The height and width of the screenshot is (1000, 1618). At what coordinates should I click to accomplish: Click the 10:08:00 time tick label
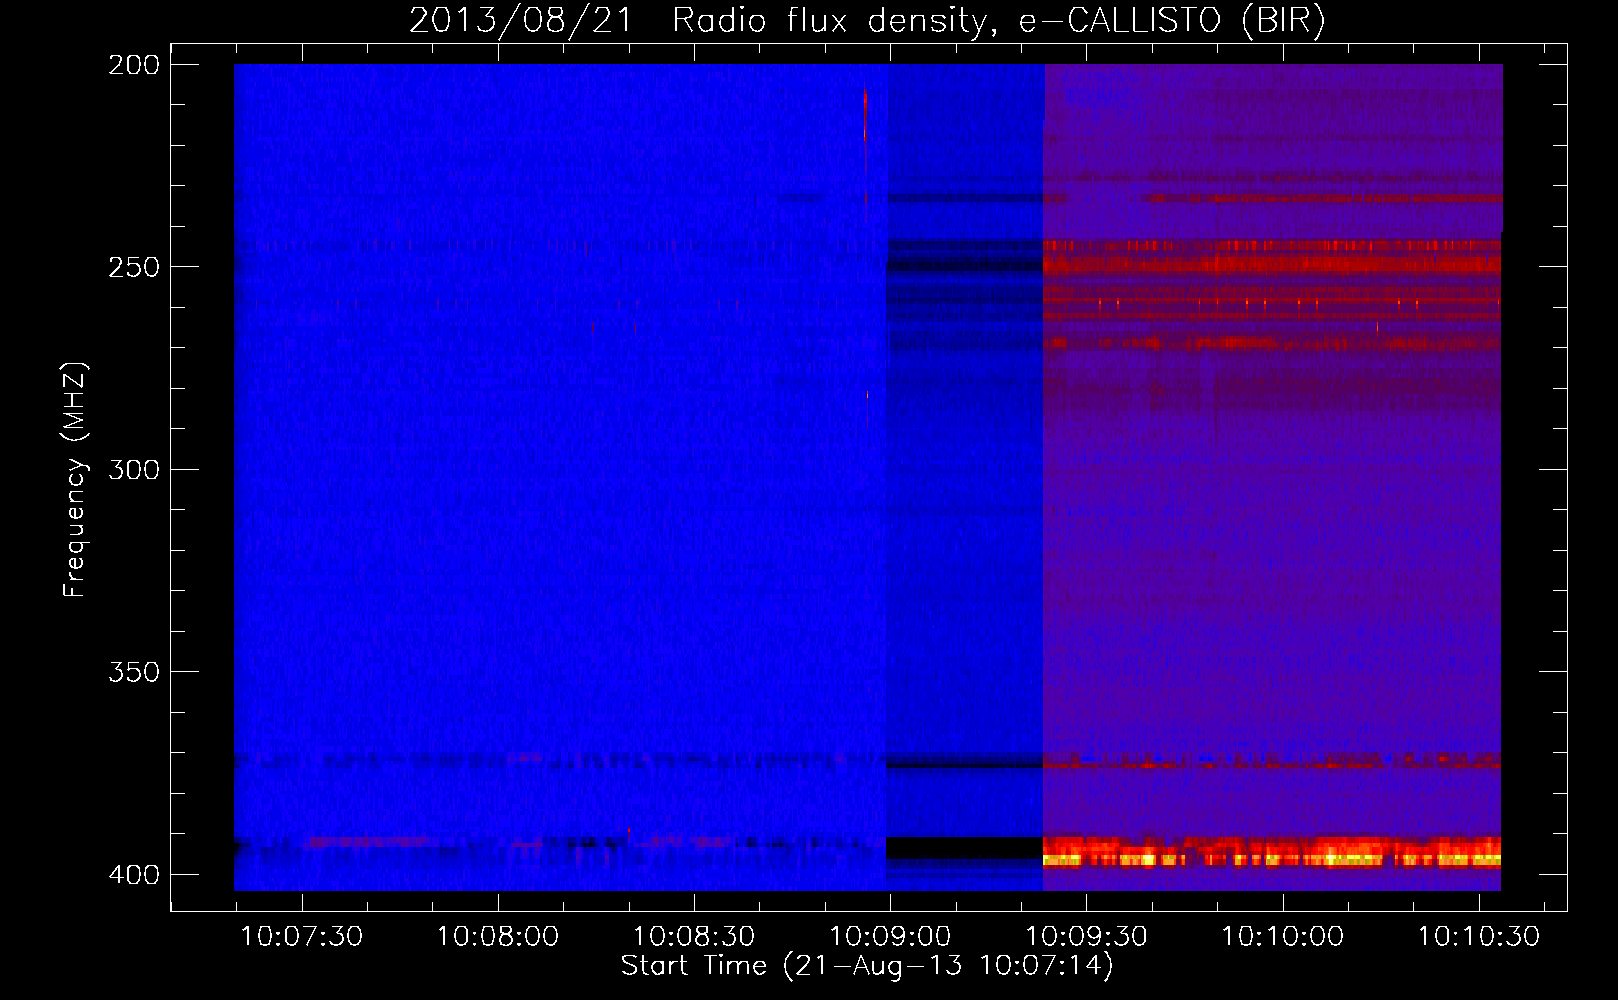pyautogui.click(x=498, y=936)
